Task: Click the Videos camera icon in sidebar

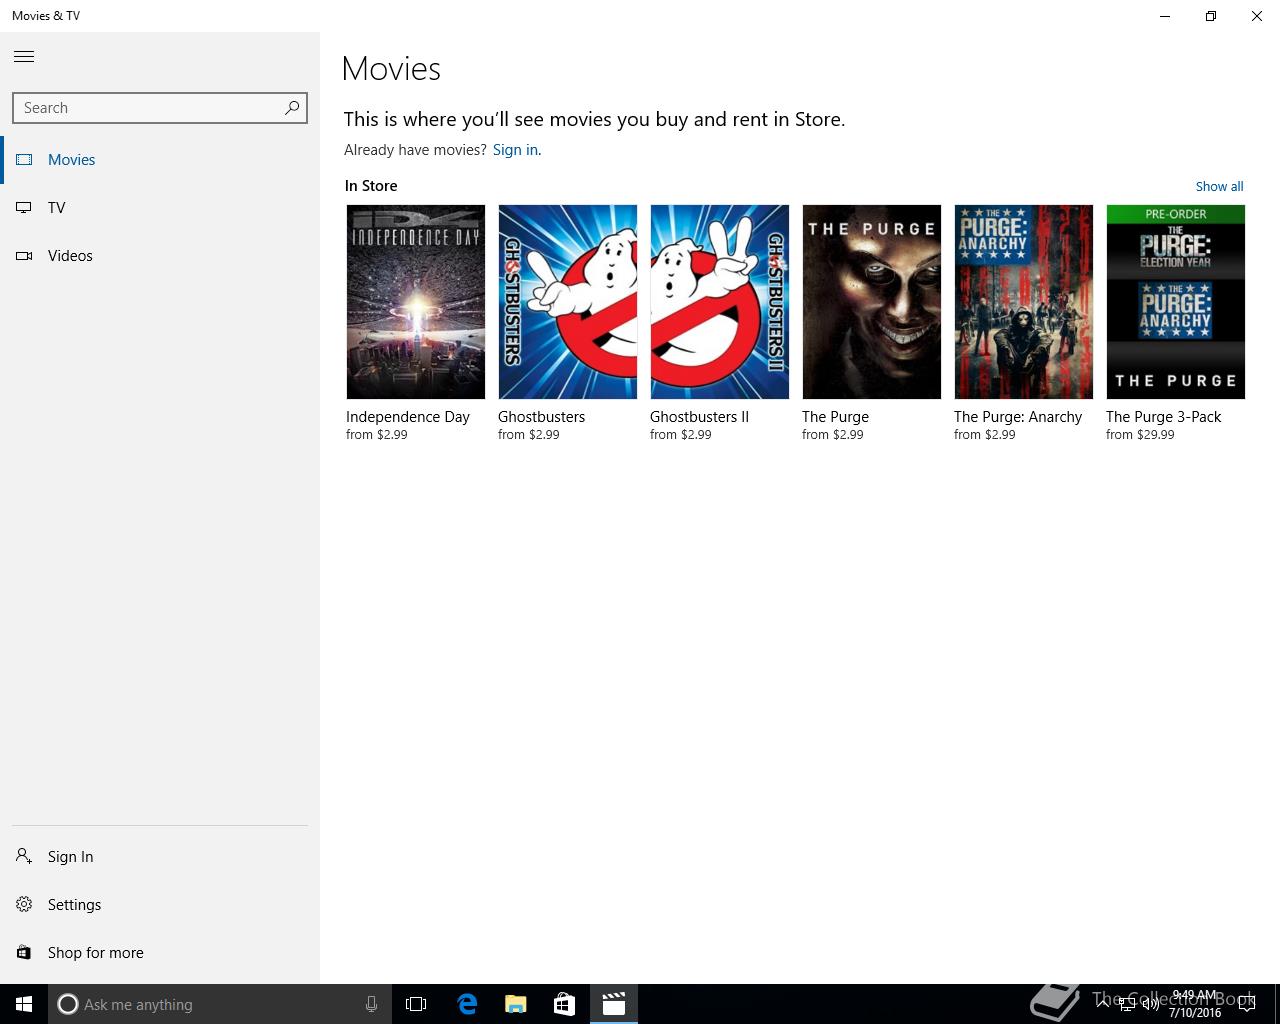Action: click(x=25, y=256)
